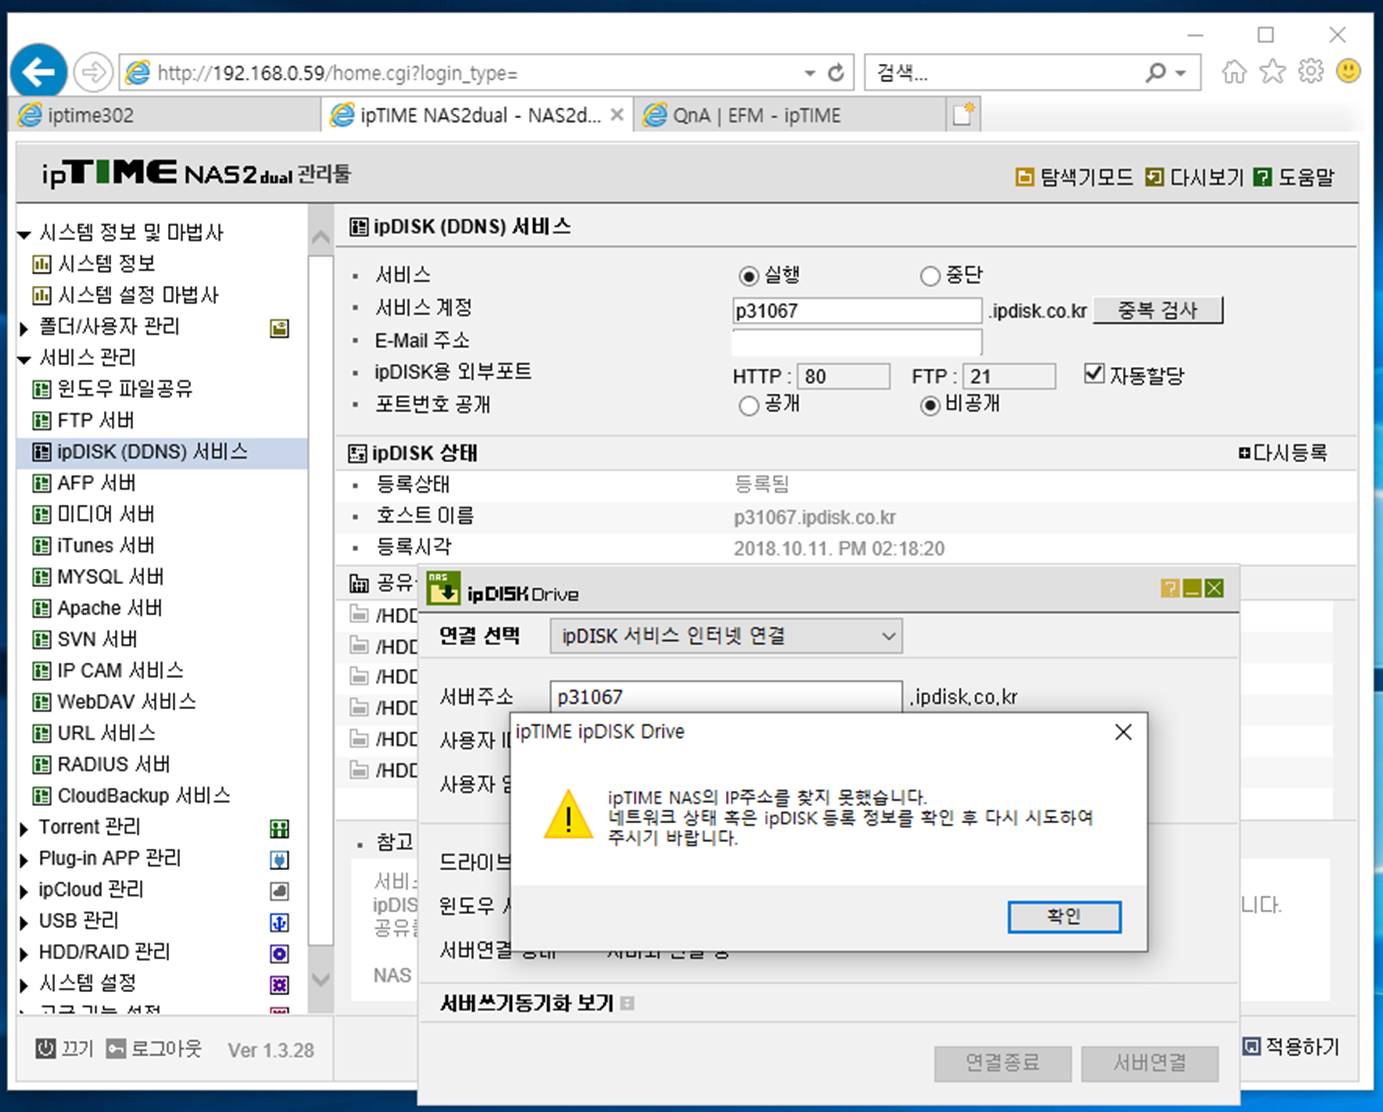Click the 시스템 설정 section icon

280,985
